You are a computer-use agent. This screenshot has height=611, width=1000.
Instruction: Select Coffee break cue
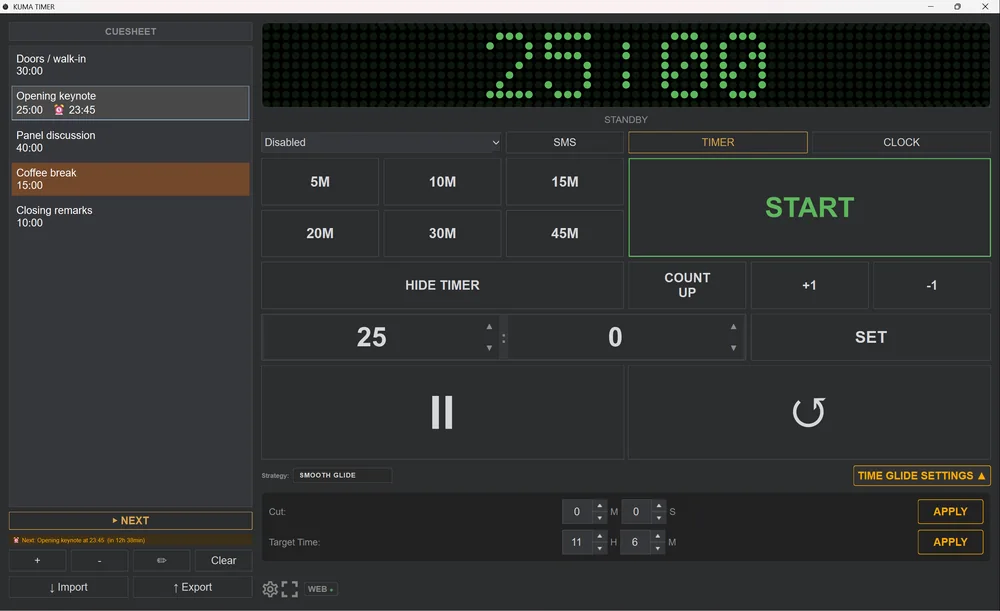130,179
